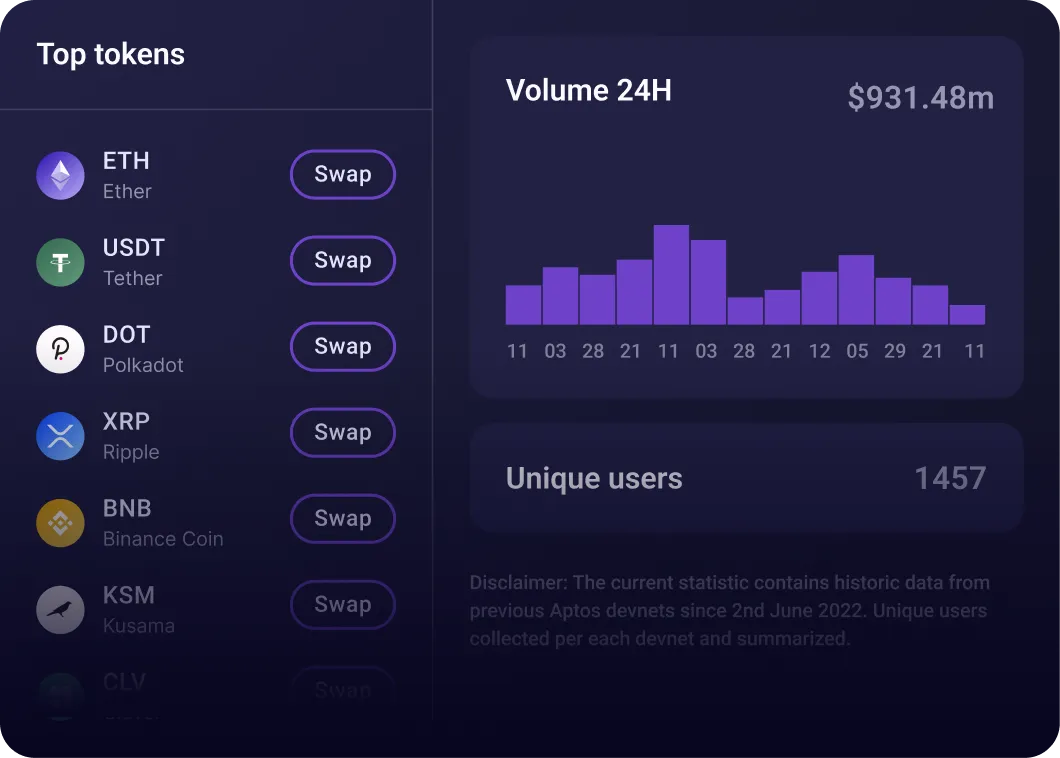This screenshot has height=758, width=1060.
Task: Click the 05 label on the chart axis
Action: click(x=857, y=351)
